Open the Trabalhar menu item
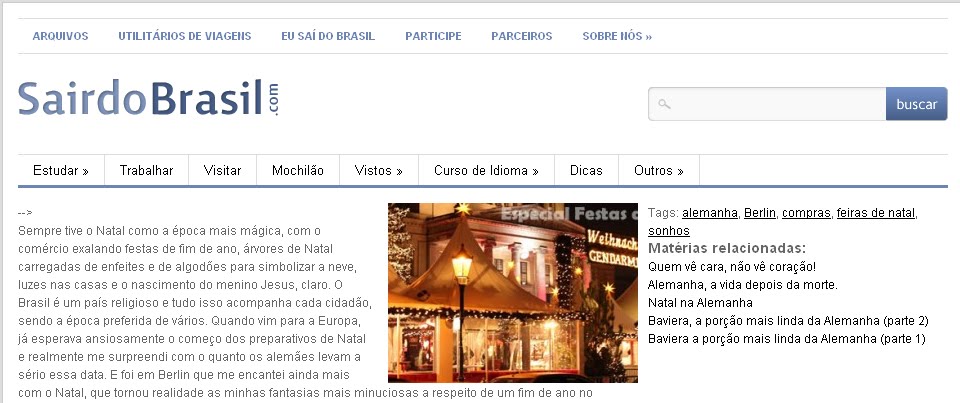This screenshot has height=403, width=960. pyautogui.click(x=146, y=170)
